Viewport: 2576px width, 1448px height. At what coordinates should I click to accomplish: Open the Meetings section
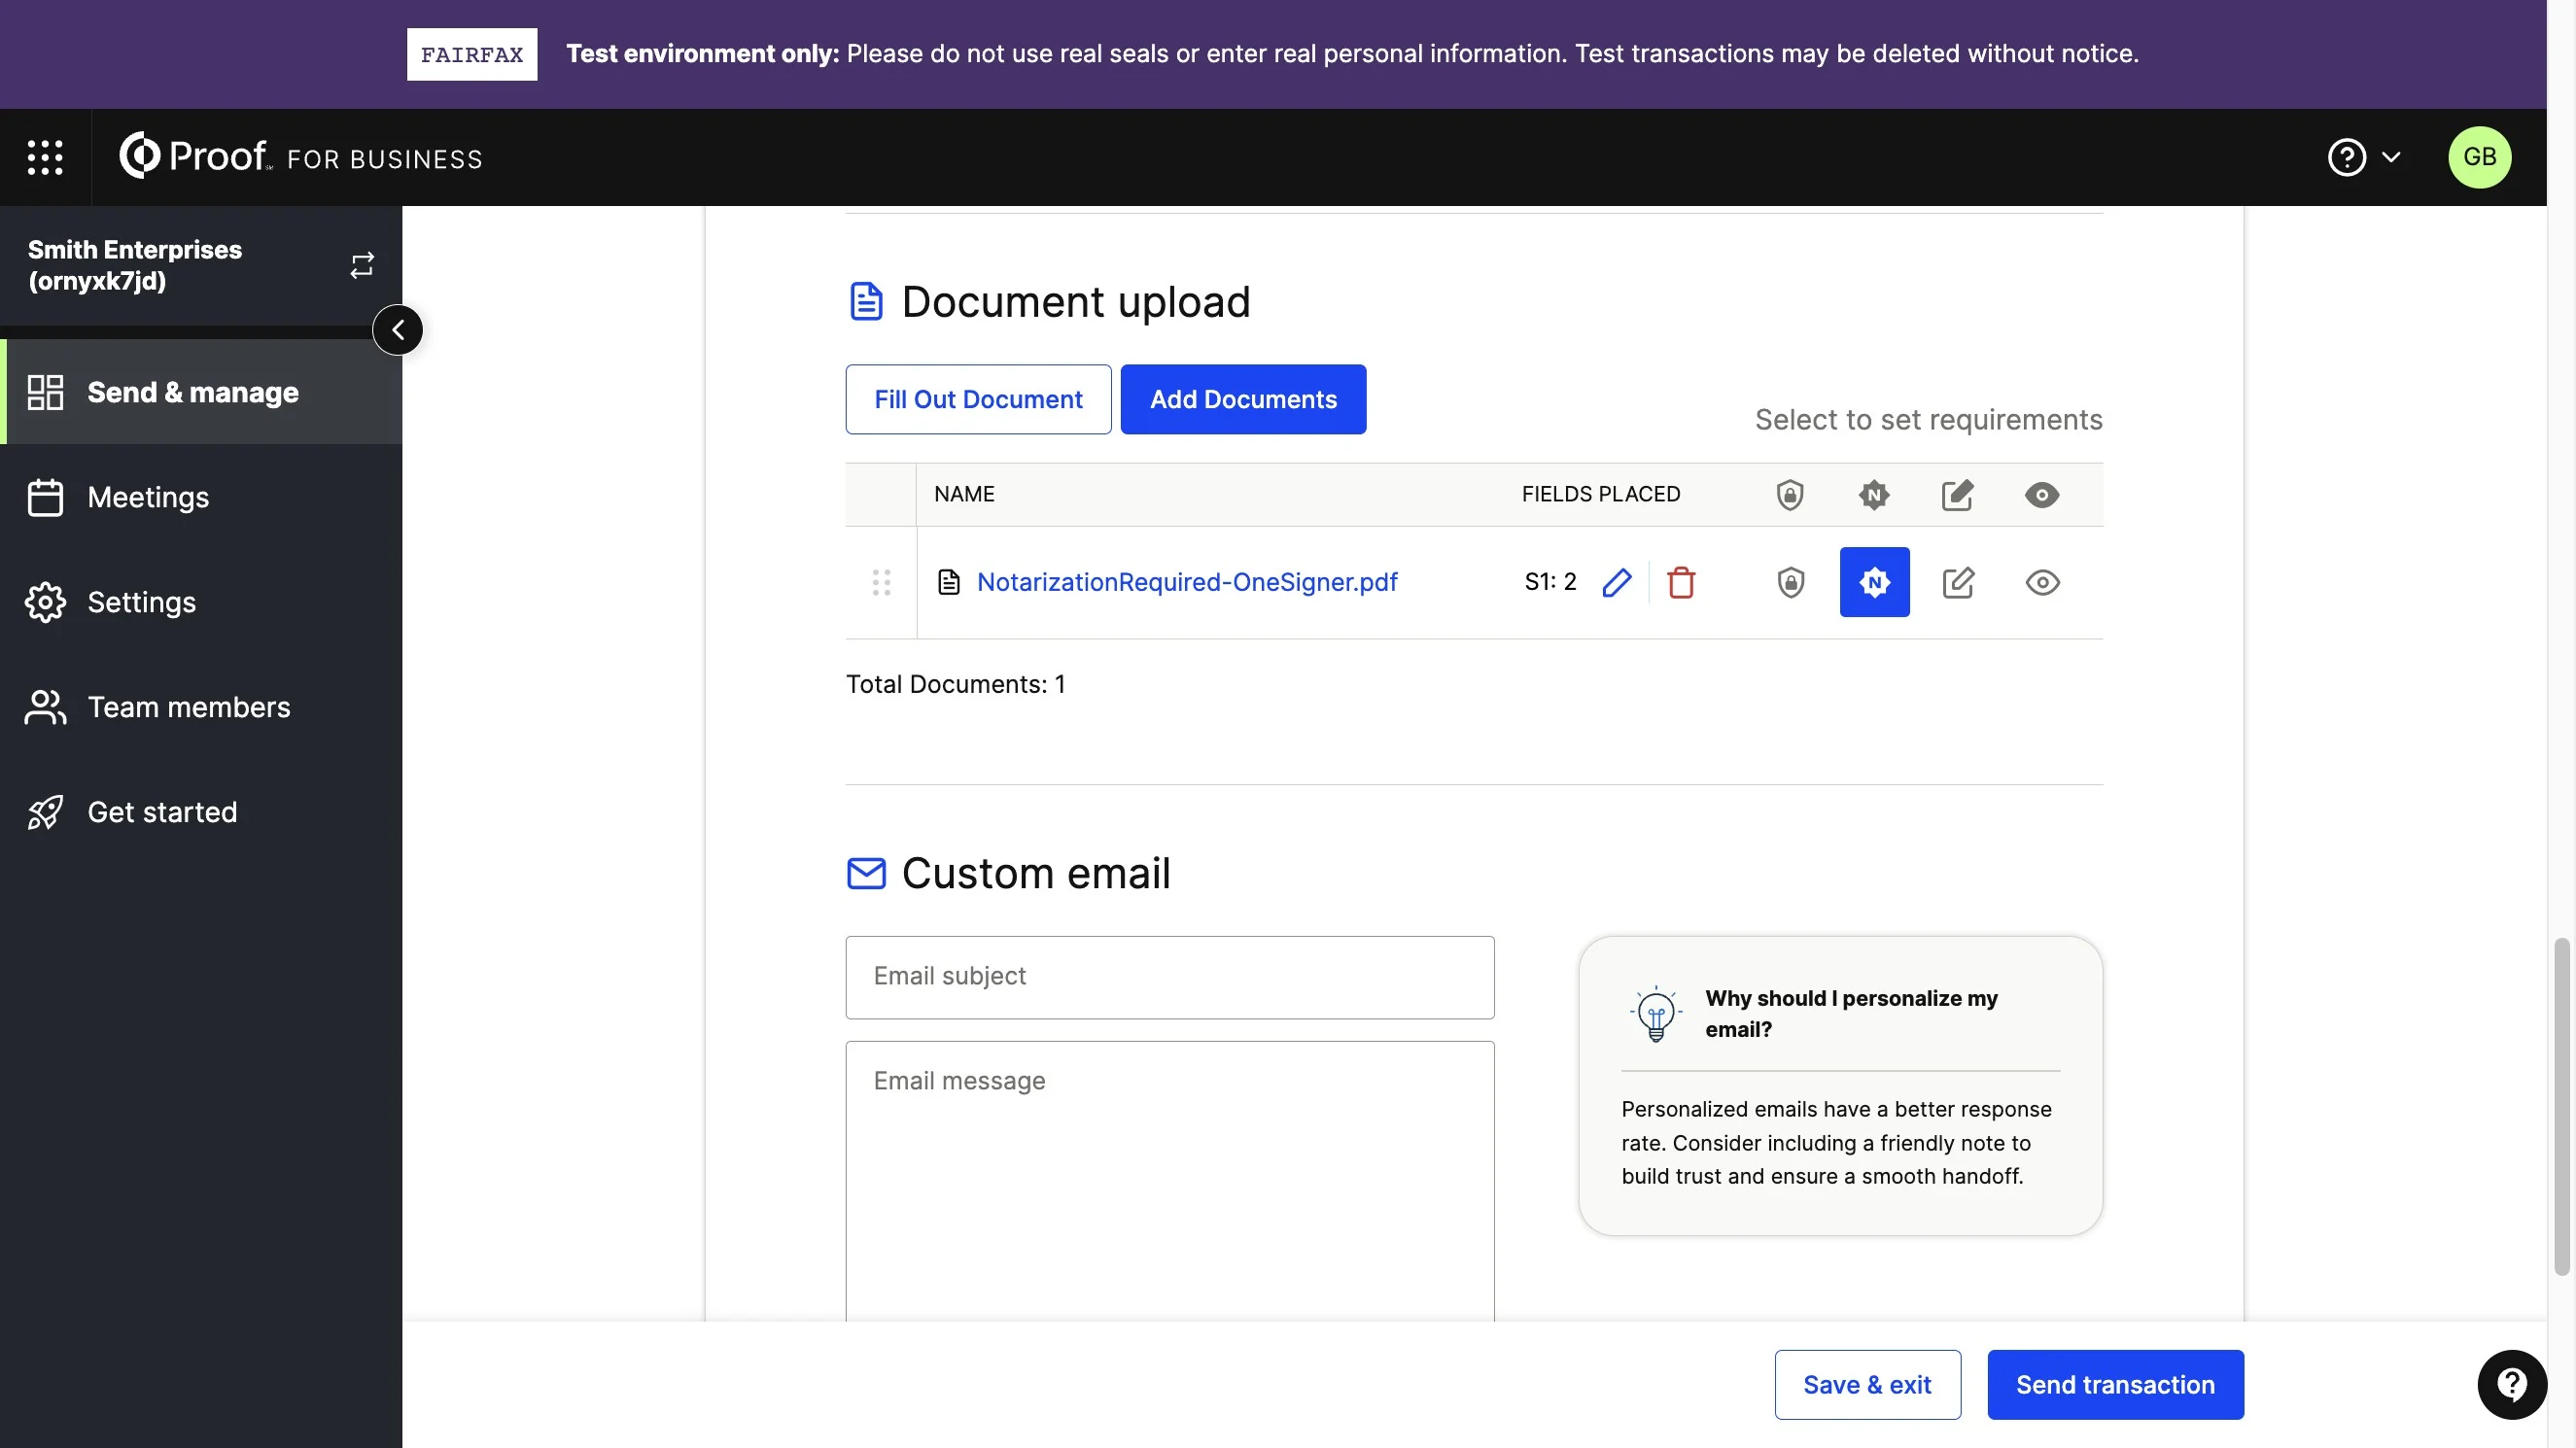point(201,497)
